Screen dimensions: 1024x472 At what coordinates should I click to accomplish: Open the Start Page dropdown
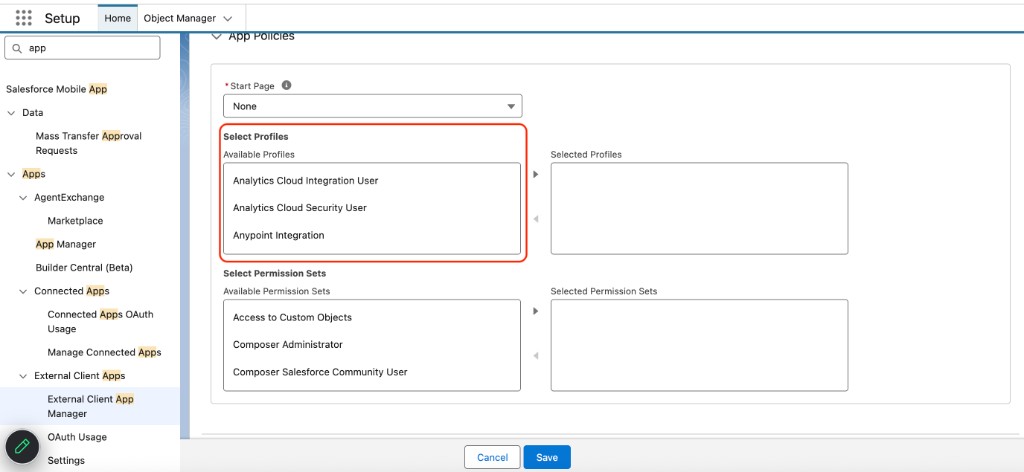point(372,106)
